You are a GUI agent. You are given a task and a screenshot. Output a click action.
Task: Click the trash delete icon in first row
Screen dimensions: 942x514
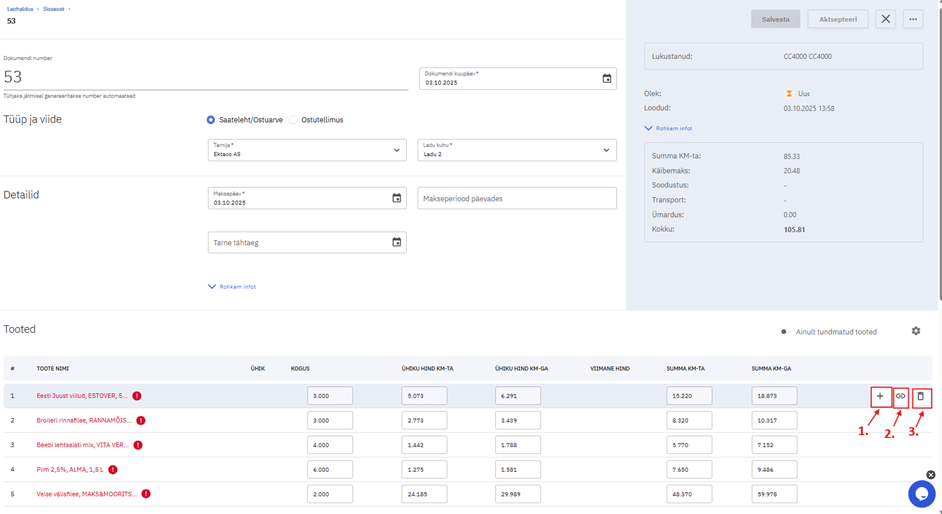921,397
